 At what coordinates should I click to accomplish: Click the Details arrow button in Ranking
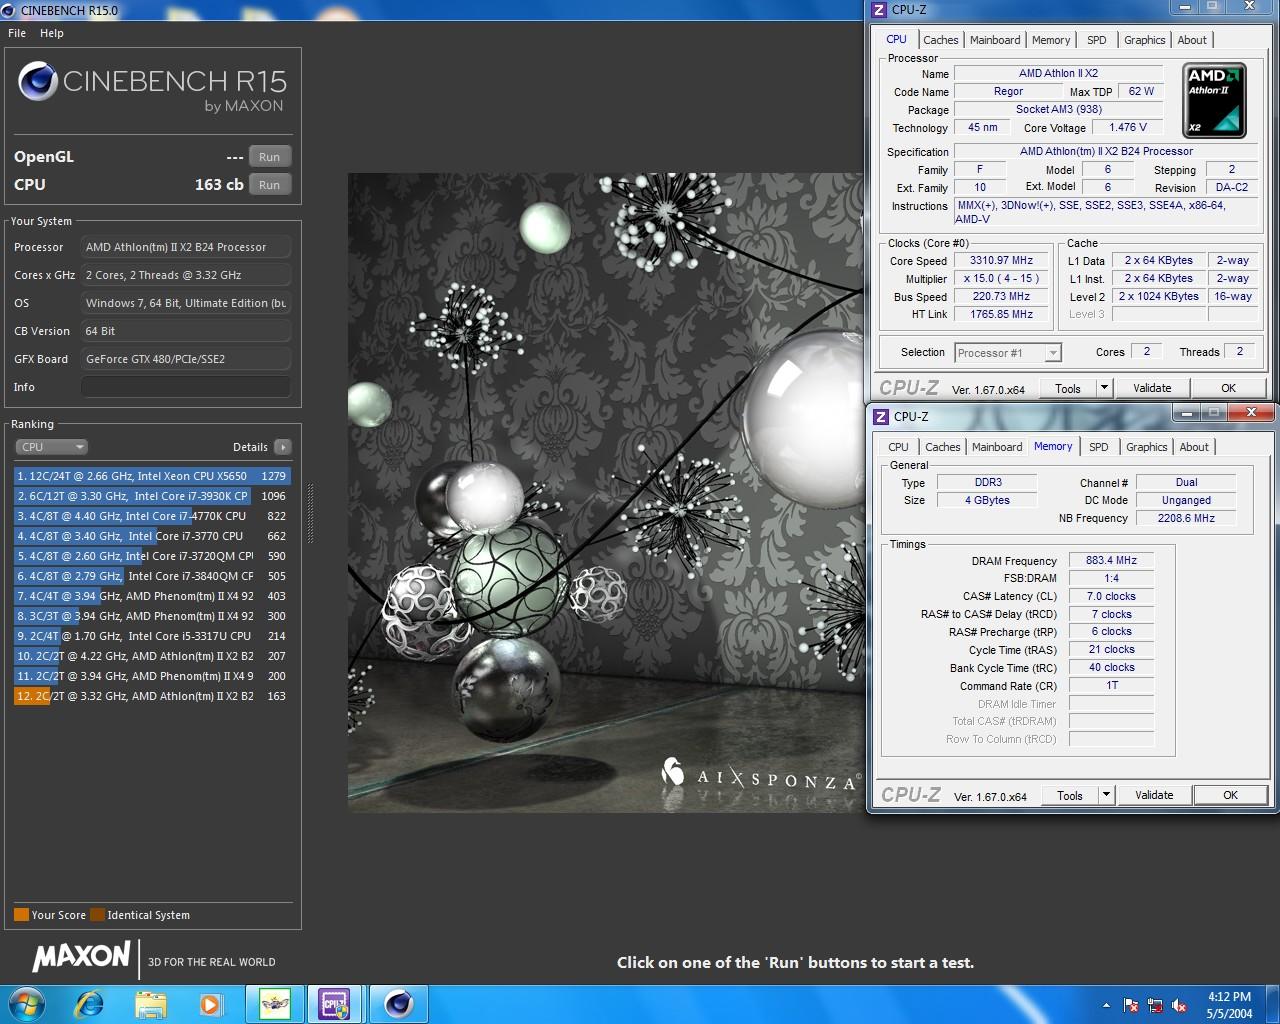tap(283, 447)
